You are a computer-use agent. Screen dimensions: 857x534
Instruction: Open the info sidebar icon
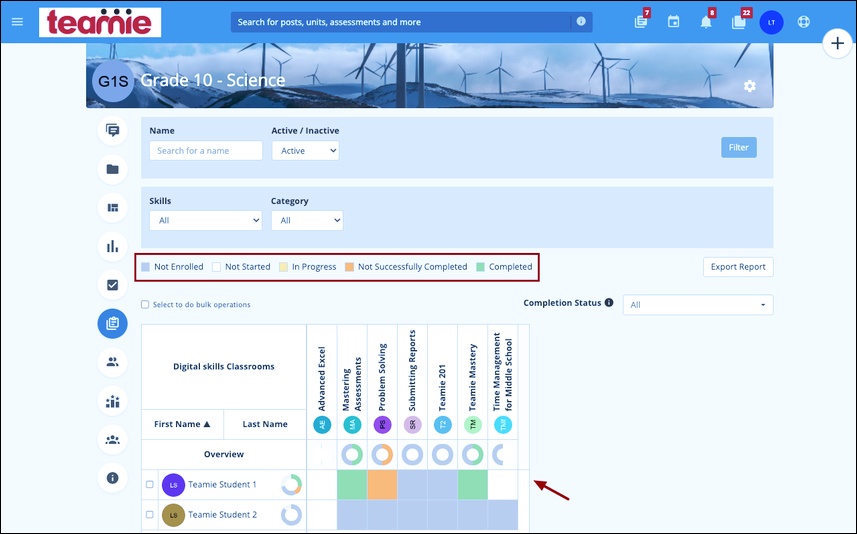pos(113,478)
